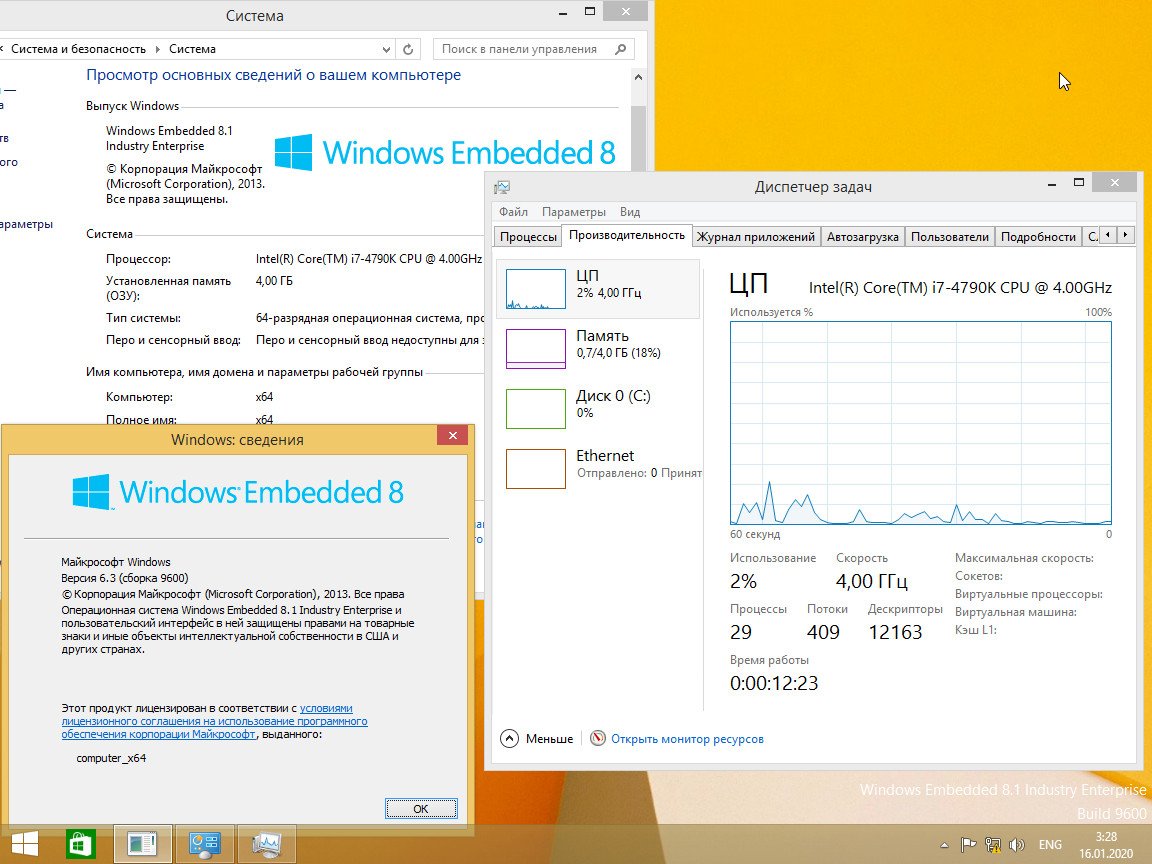Select the Память performance graph
This screenshot has width=1152, height=864.
(x=598, y=345)
